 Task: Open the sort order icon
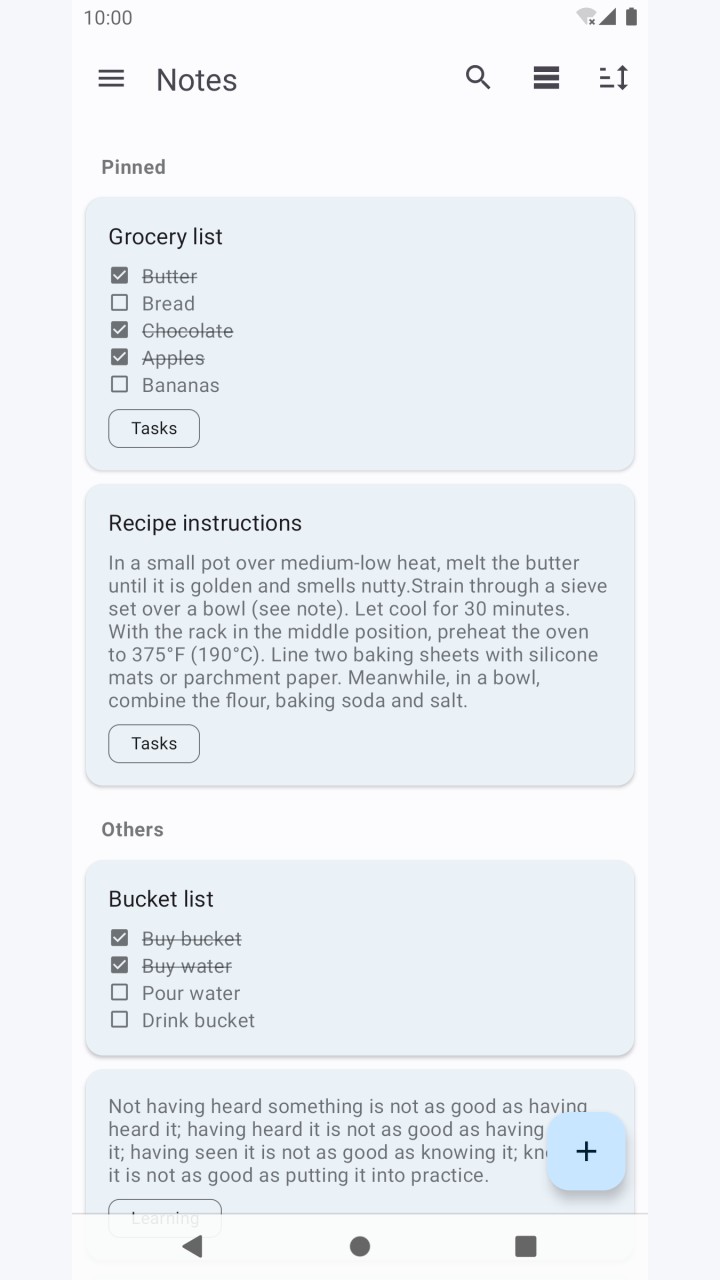pos(614,78)
